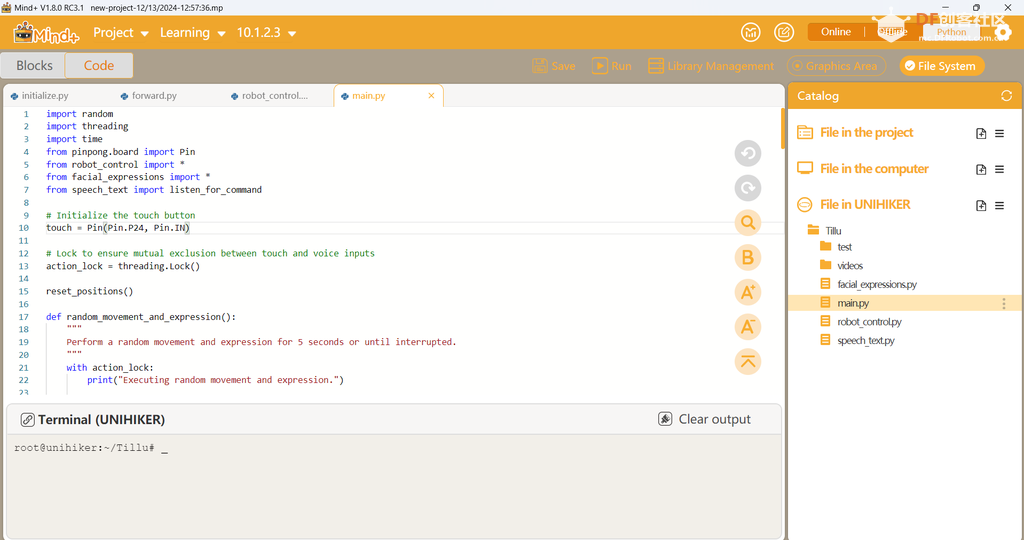This screenshot has width=1024, height=540.
Task: Switch to Online mode
Action: pos(836,32)
